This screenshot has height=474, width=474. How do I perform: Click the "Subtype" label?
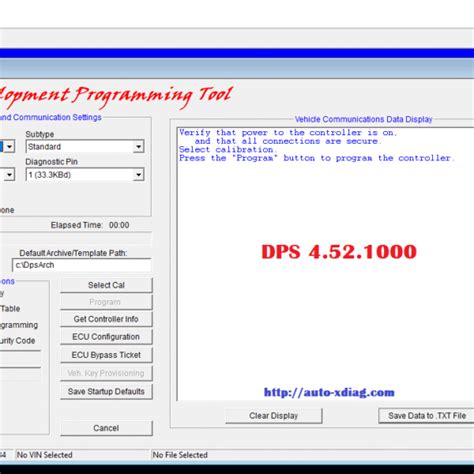tap(40, 134)
